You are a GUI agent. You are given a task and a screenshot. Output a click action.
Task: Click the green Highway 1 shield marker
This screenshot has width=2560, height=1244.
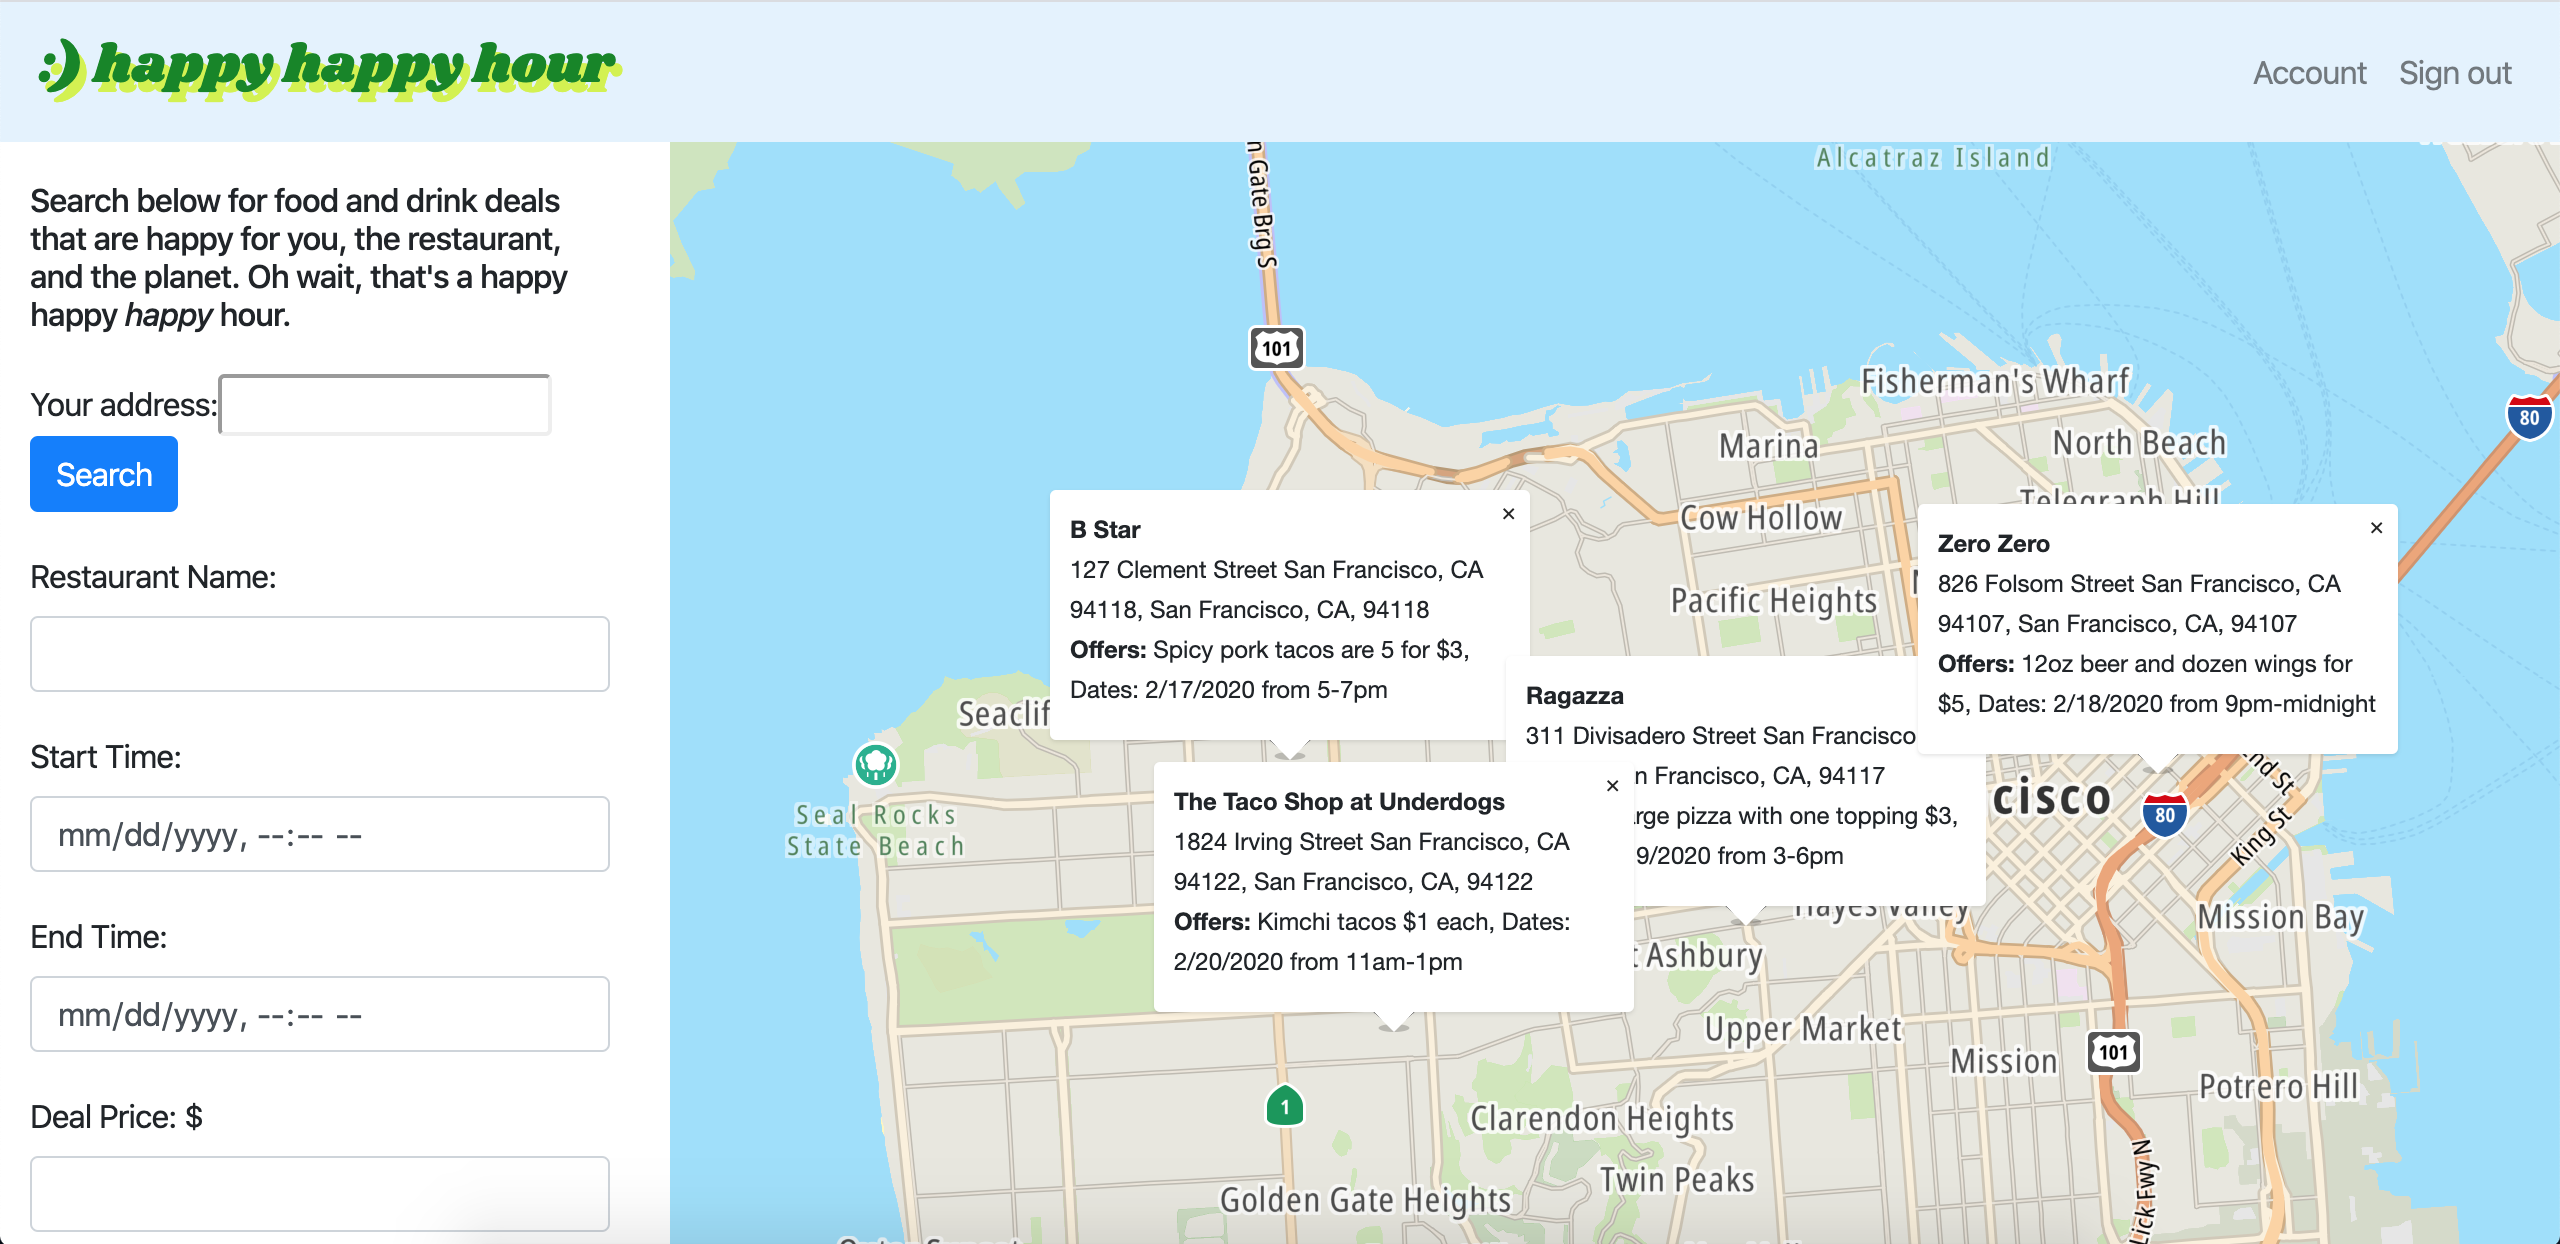1285,1107
